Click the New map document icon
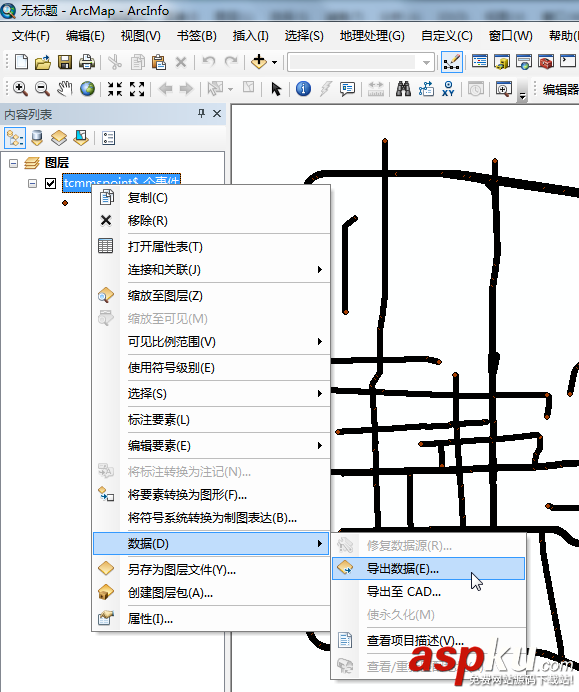The width and height of the screenshot is (579, 692). tap(21, 62)
